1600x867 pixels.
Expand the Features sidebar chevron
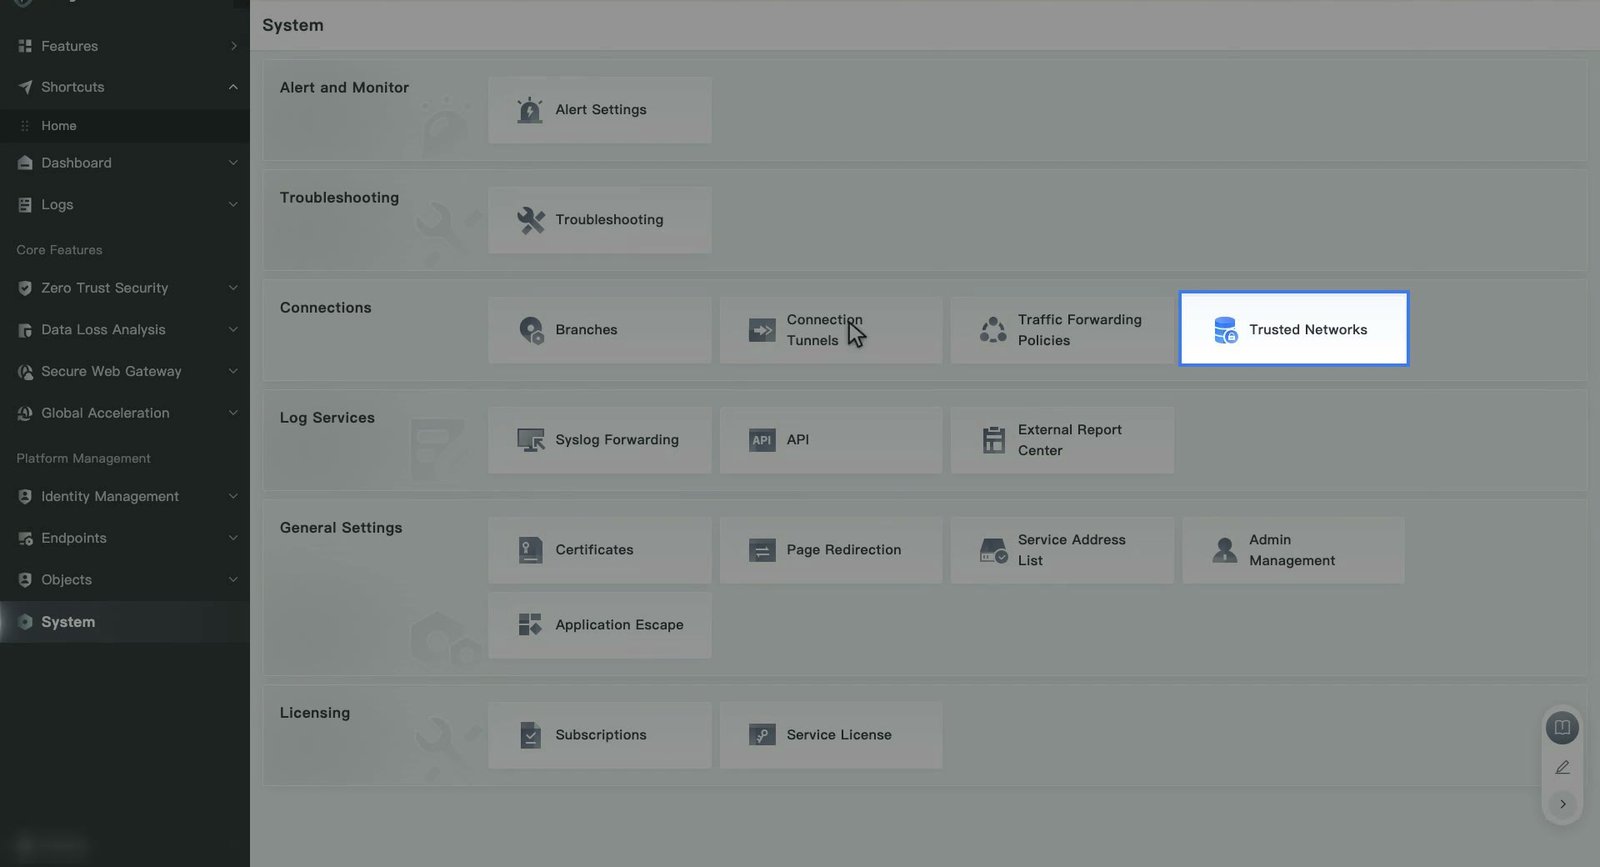pyautogui.click(x=233, y=46)
